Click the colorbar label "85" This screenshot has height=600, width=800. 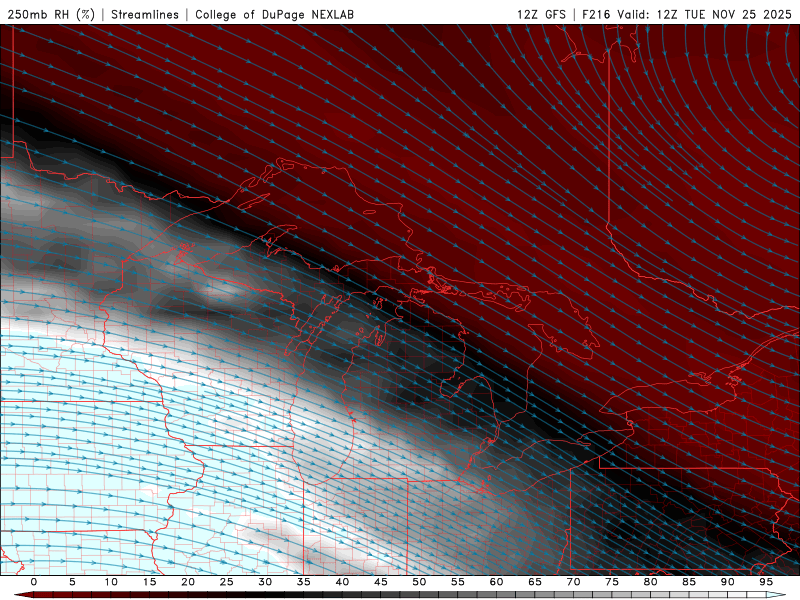[x=689, y=582]
